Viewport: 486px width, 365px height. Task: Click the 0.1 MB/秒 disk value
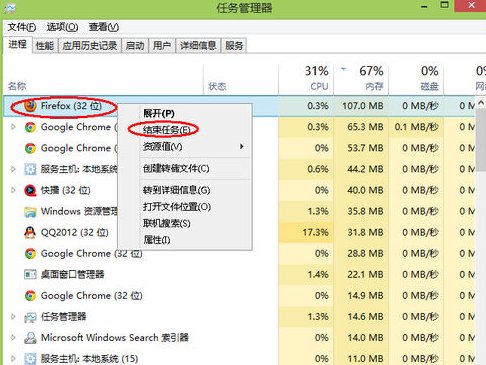click(x=416, y=127)
